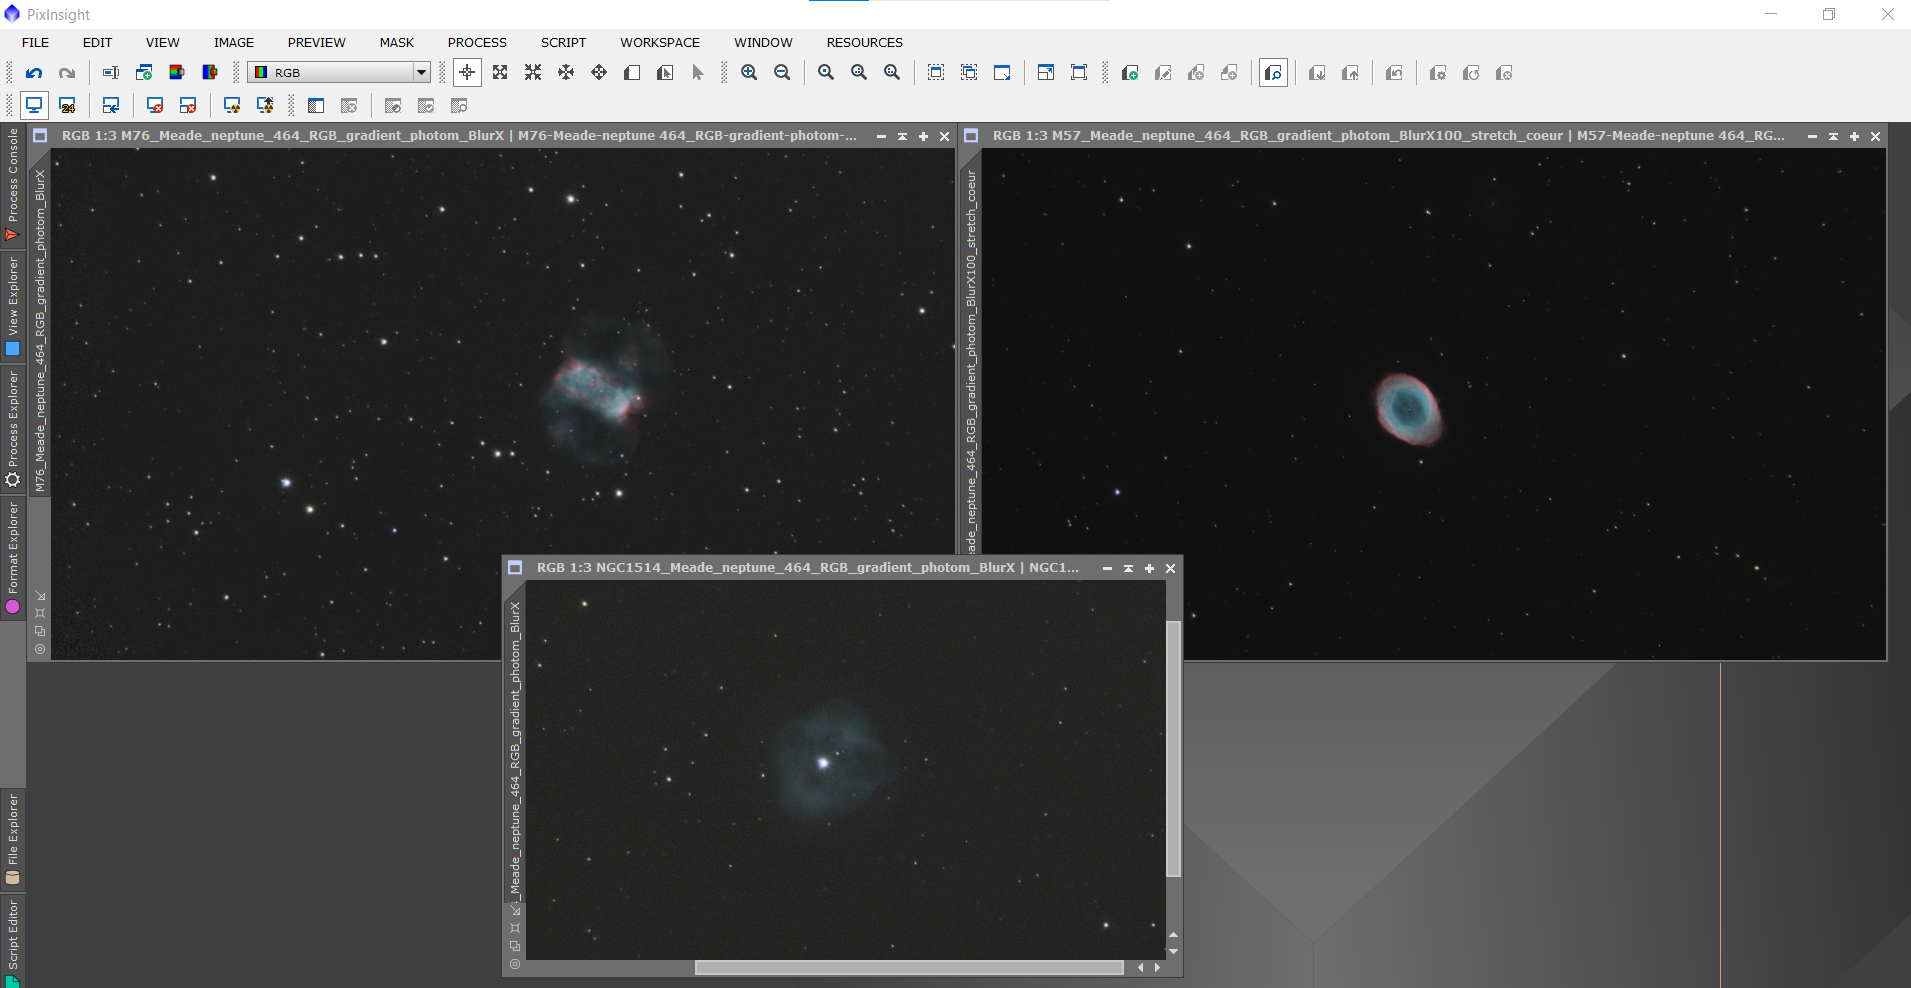
Task: Click the fit window dashed-frame icon
Action: click(x=936, y=73)
